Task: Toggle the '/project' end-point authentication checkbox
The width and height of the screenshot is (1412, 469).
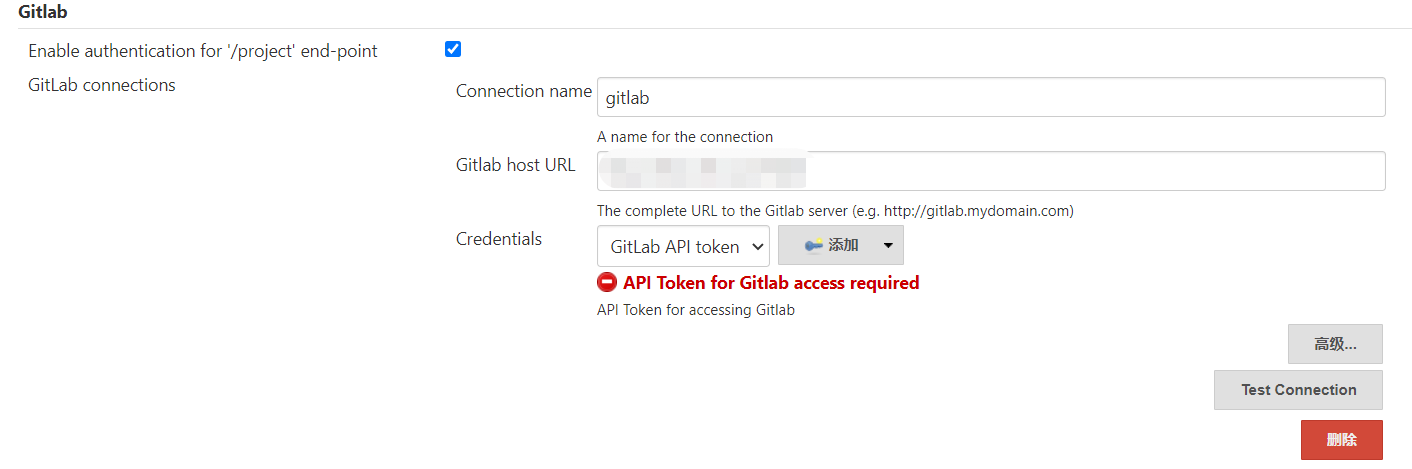Action: click(453, 49)
